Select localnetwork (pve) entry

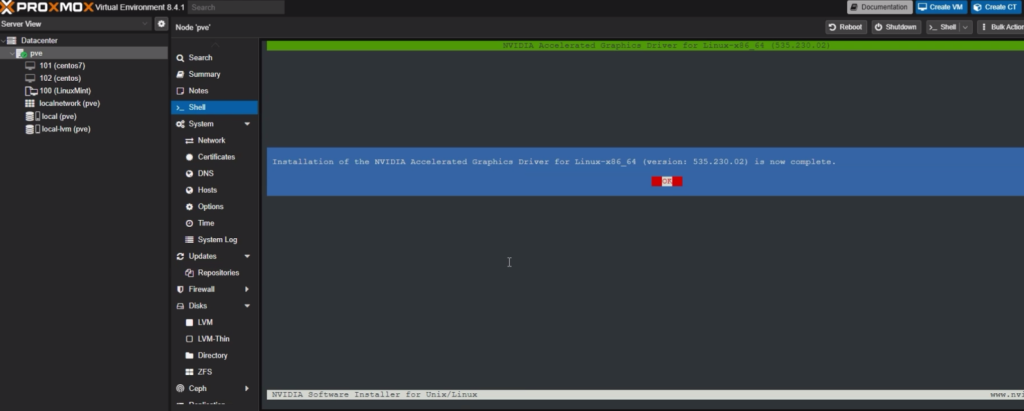coord(69,103)
